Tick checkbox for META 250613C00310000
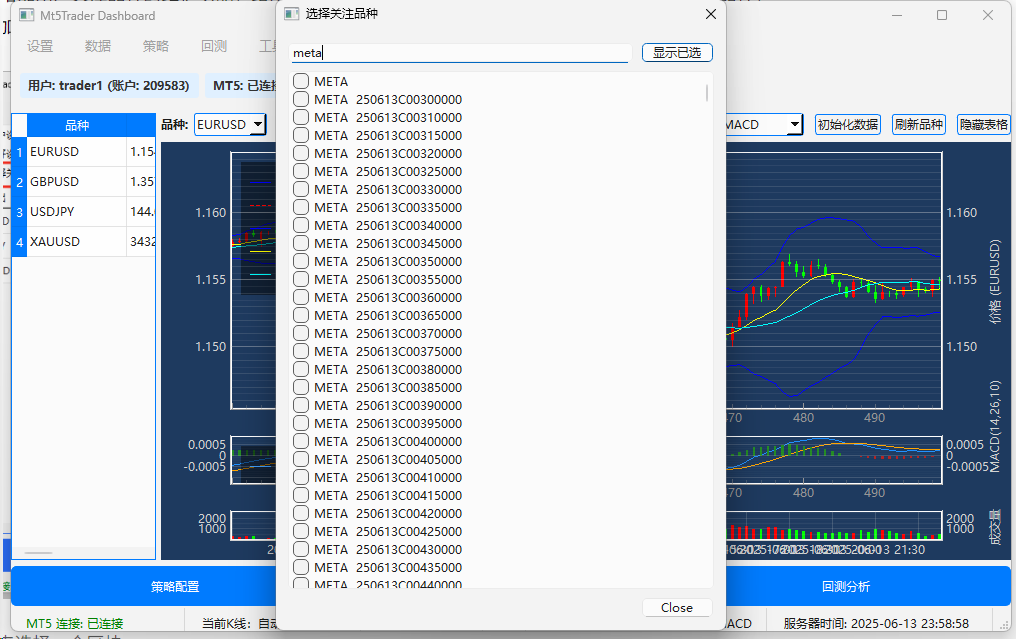 click(301, 117)
